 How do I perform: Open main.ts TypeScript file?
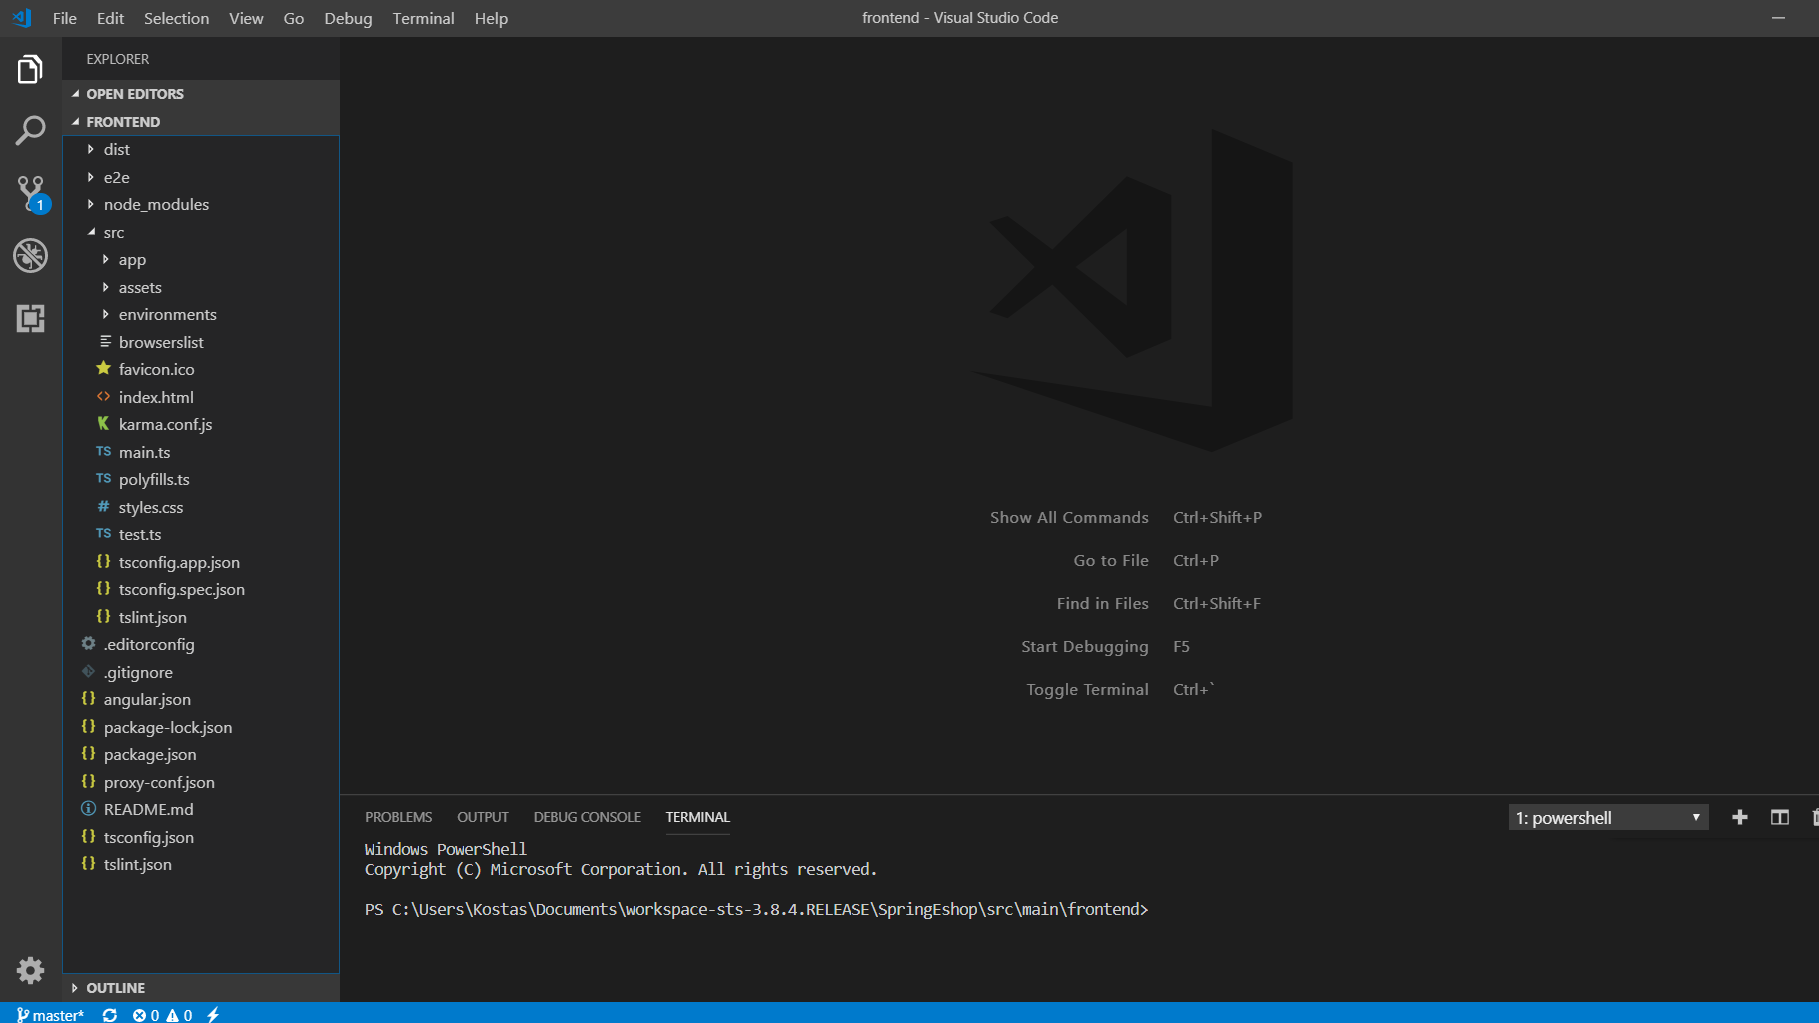click(x=200, y=452)
